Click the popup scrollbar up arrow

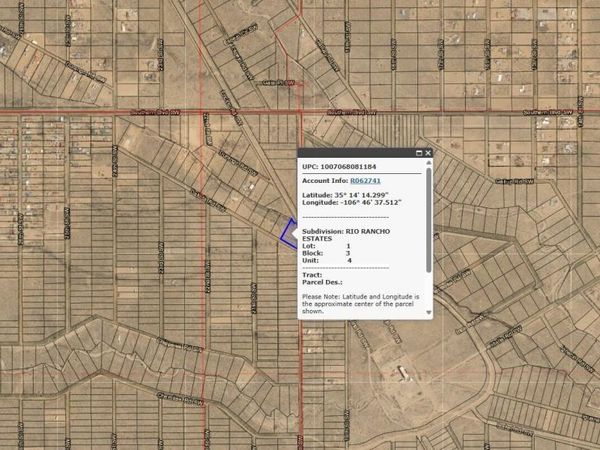(x=429, y=163)
